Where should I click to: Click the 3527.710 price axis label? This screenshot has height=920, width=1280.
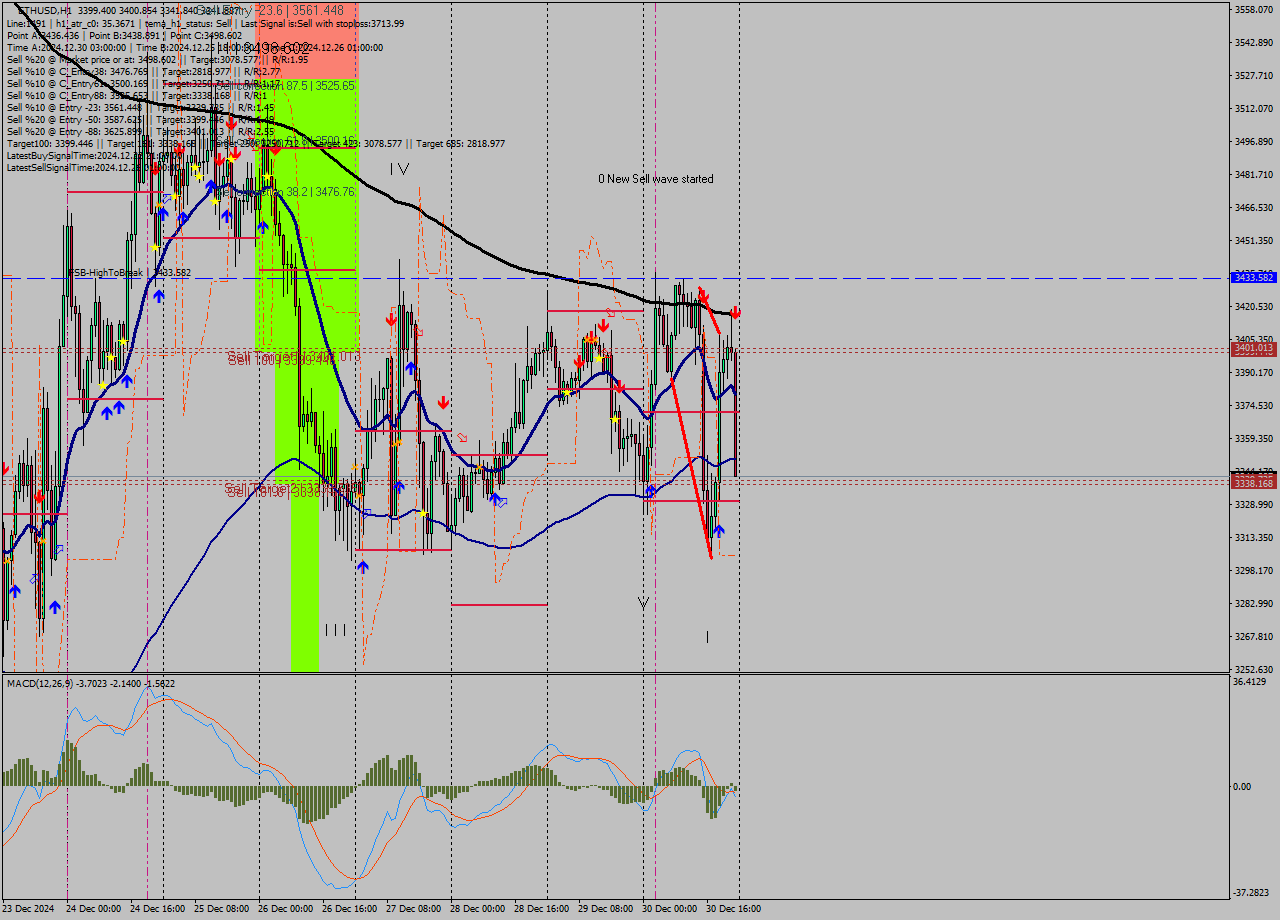1253,75
